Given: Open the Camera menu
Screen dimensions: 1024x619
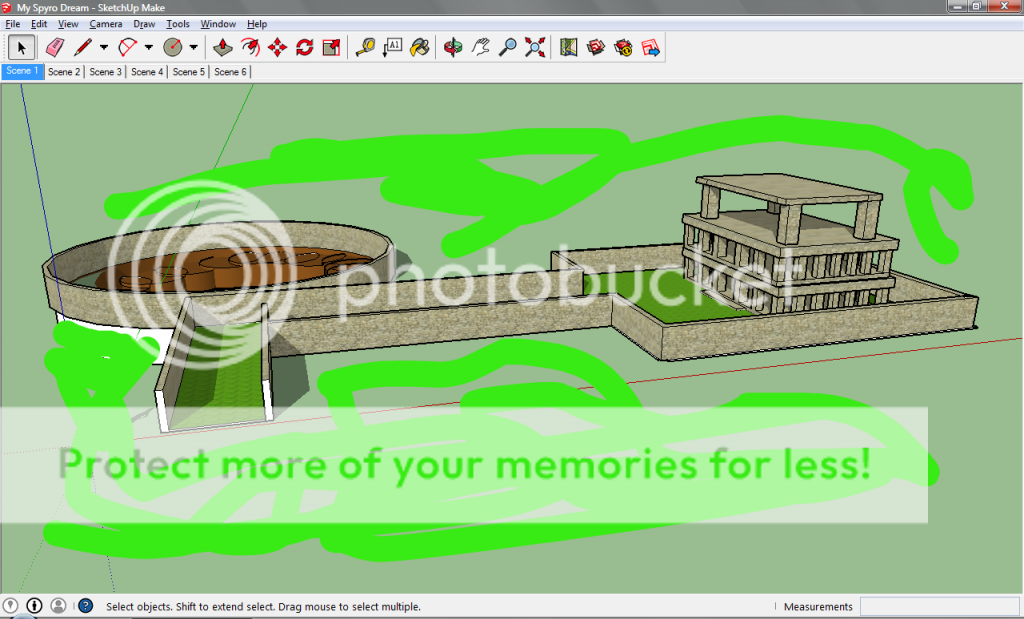Looking at the screenshot, I should 106,24.
